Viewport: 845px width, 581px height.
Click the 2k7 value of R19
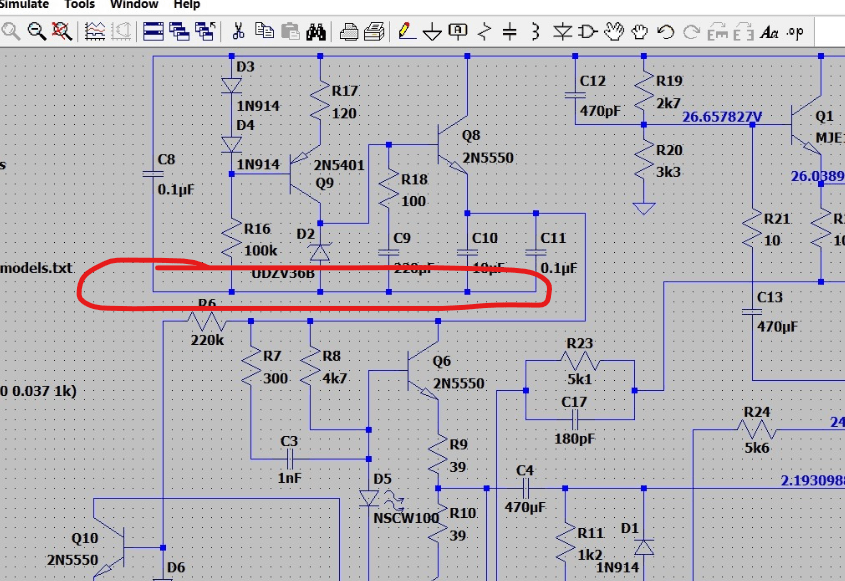tap(668, 103)
